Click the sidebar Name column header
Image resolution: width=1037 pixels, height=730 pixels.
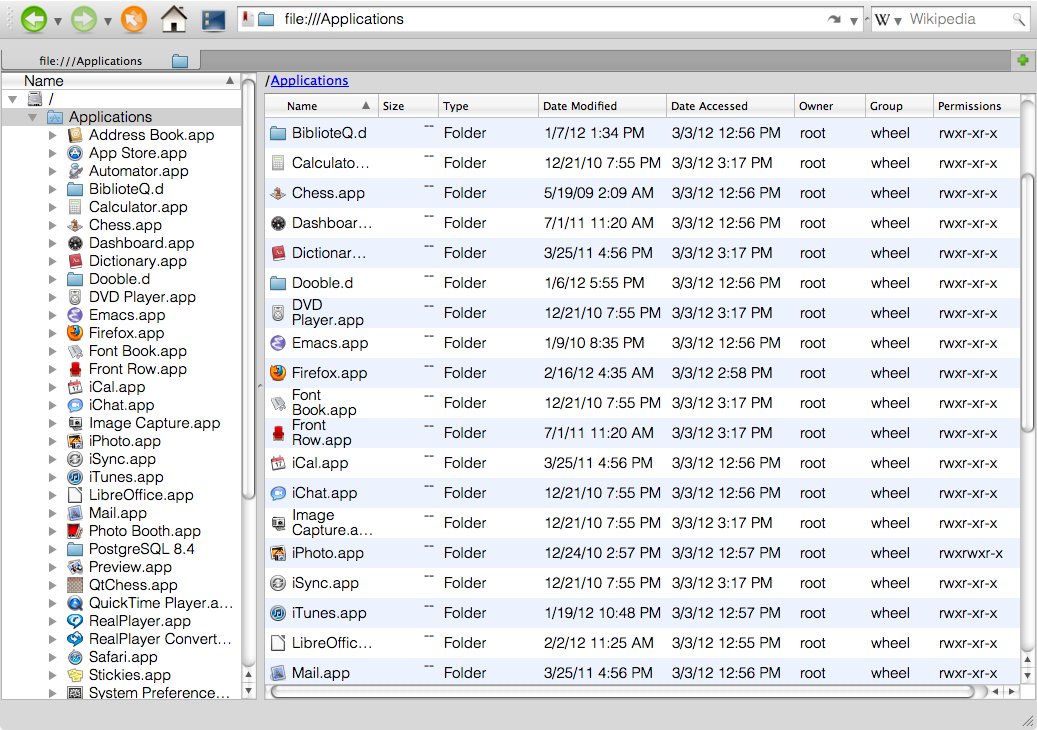point(120,81)
